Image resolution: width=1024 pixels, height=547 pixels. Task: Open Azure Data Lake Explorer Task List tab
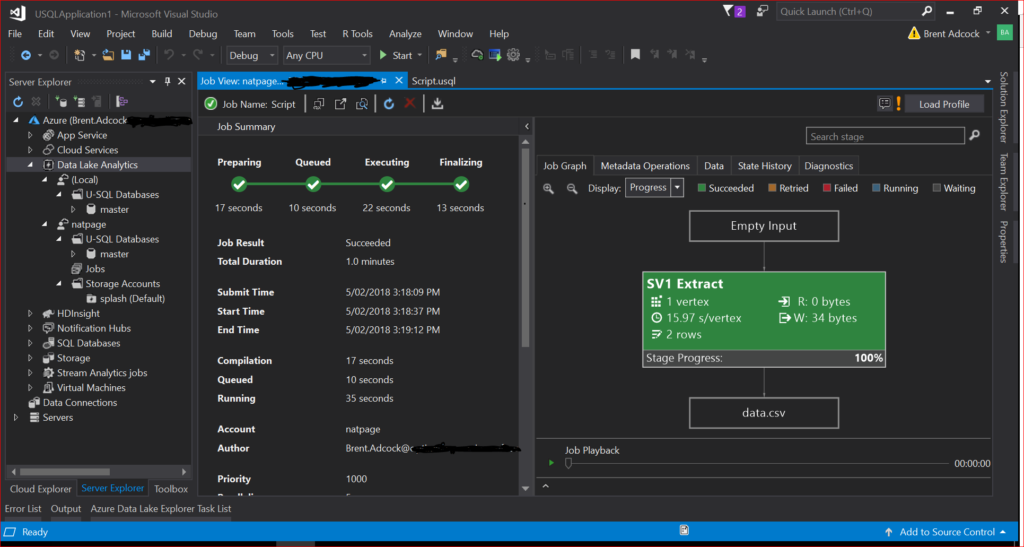[x=161, y=508]
